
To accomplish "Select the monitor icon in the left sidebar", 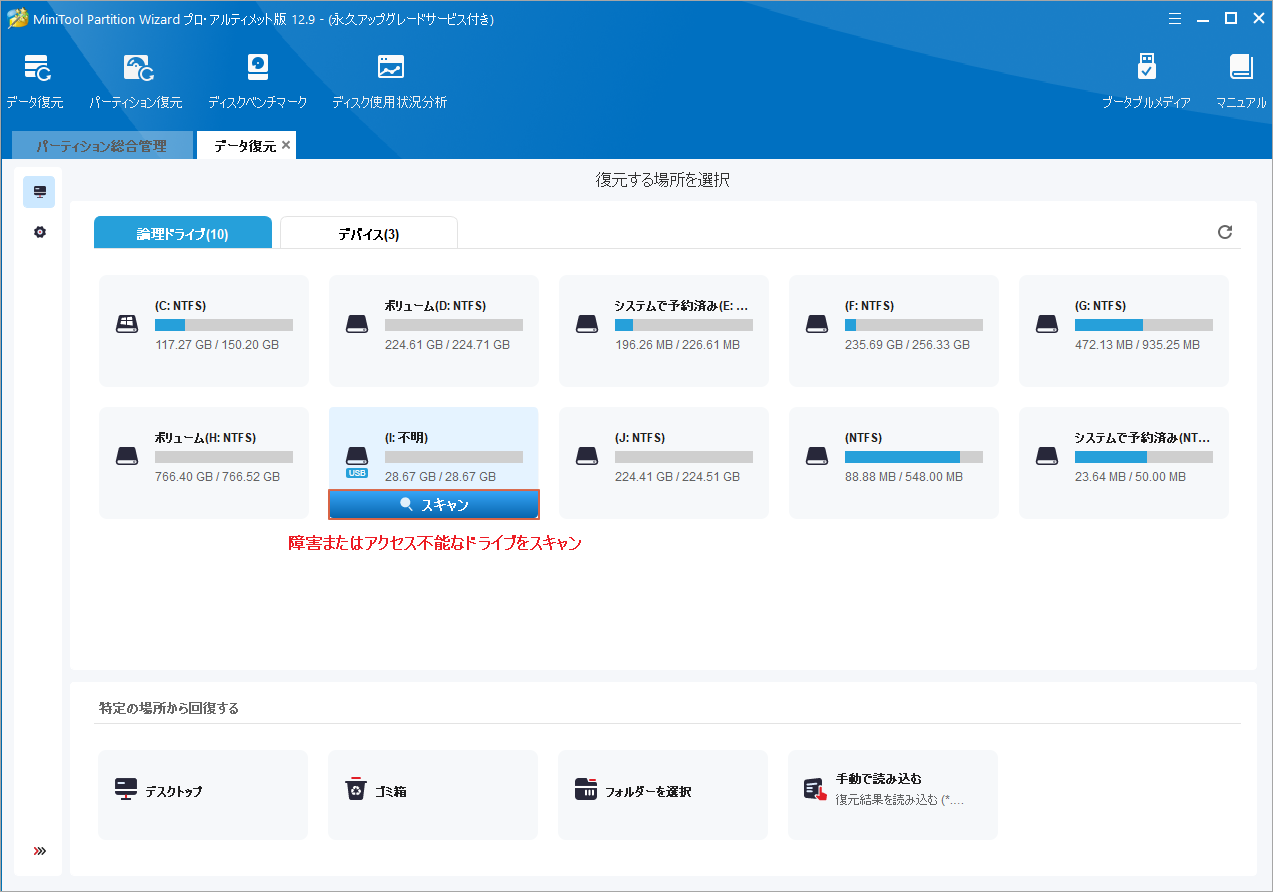I will pos(39,191).
